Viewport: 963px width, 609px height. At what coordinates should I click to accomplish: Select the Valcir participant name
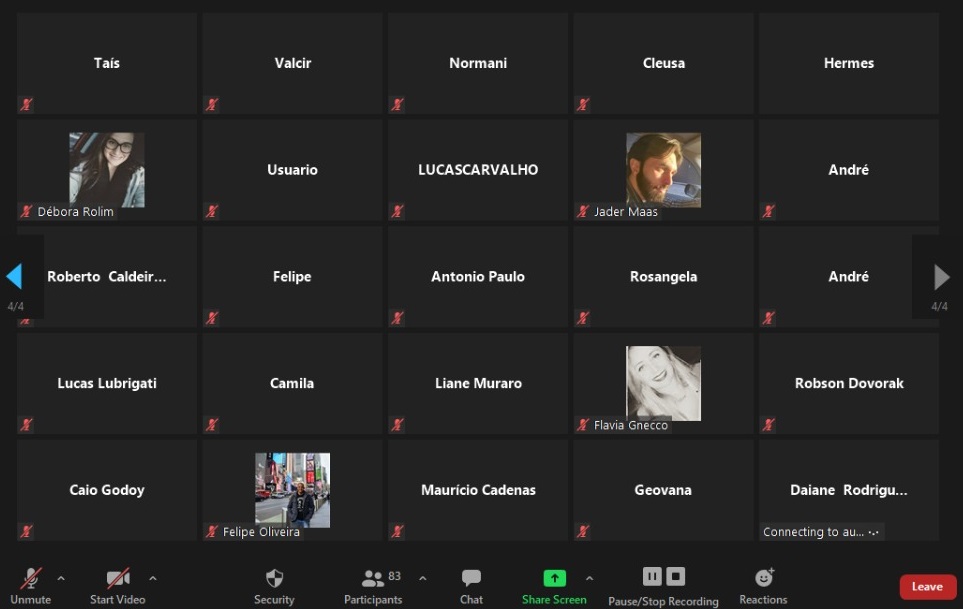pyautogui.click(x=292, y=63)
